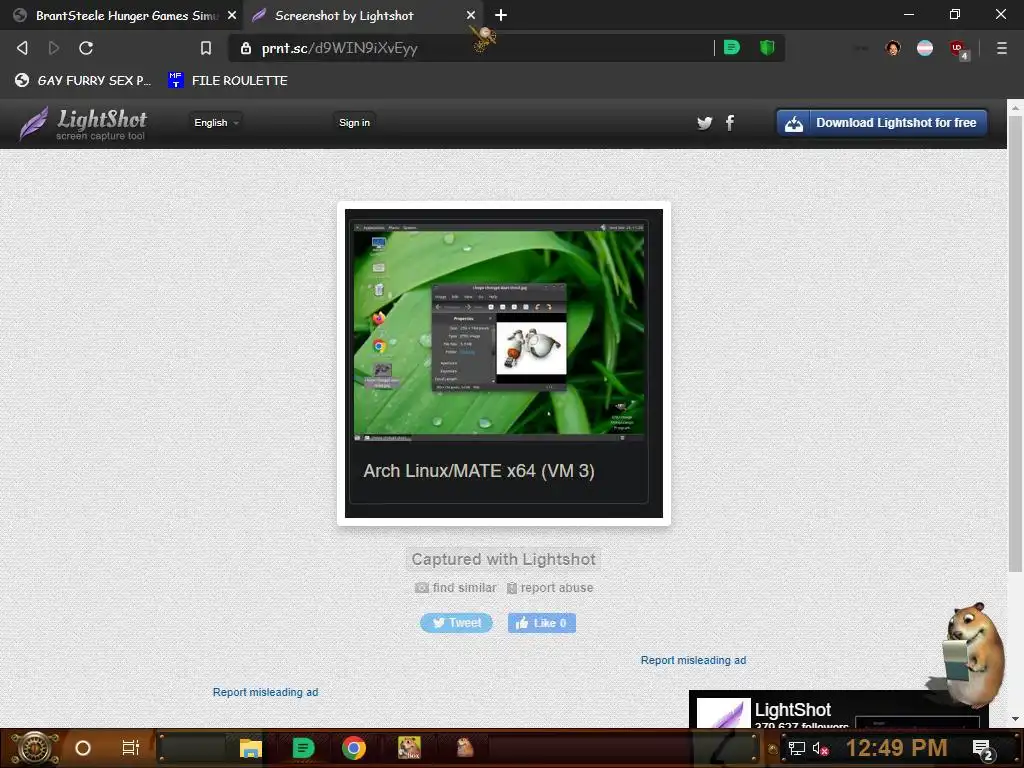The width and height of the screenshot is (1024, 768).
Task: Click the network tray icon
Action: [796, 748]
